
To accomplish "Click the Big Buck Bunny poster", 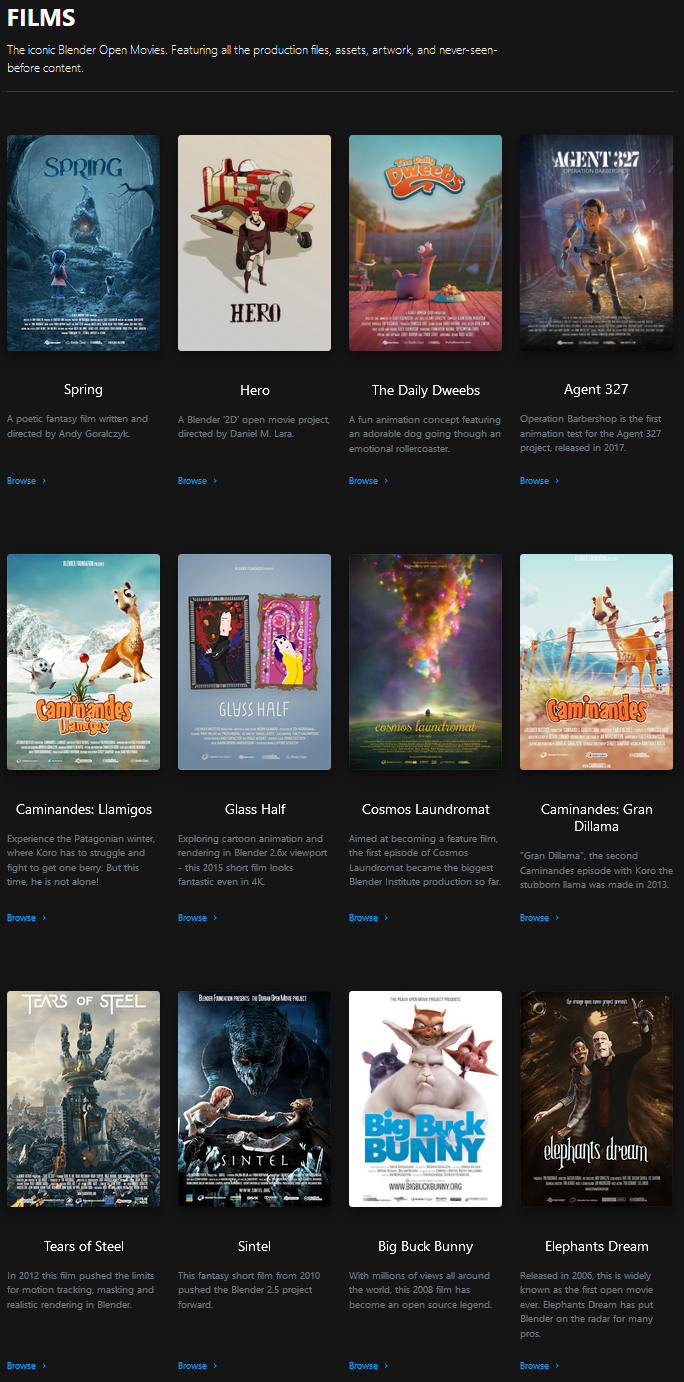I will (x=425, y=1099).
